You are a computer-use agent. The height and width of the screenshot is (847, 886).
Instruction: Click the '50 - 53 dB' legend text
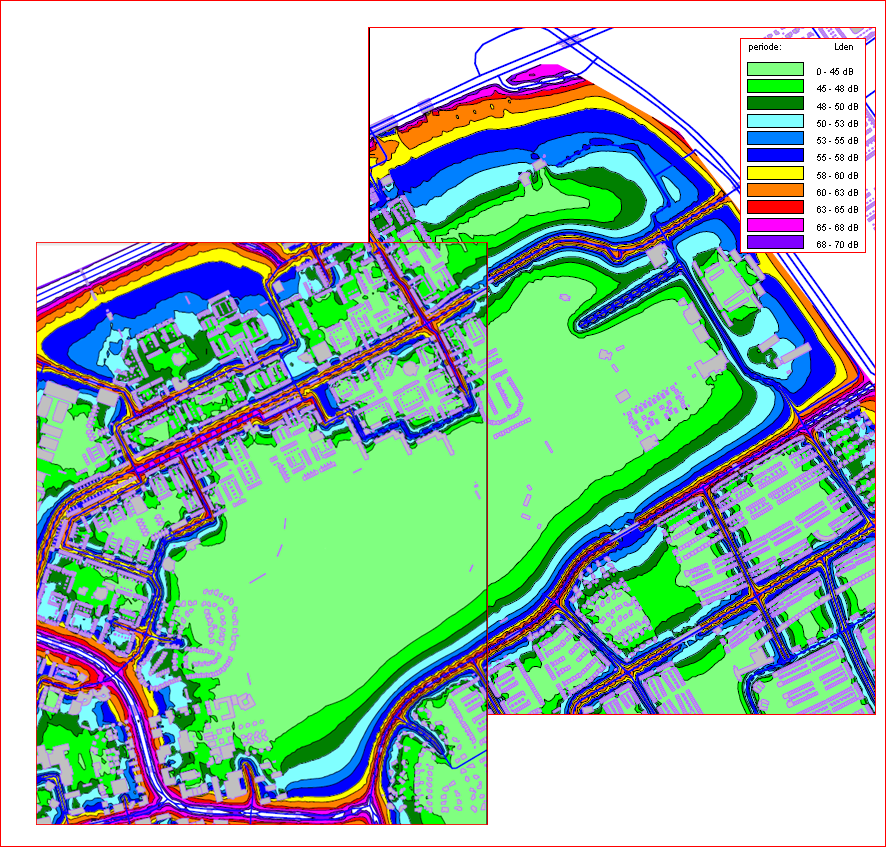coord(837,123)
